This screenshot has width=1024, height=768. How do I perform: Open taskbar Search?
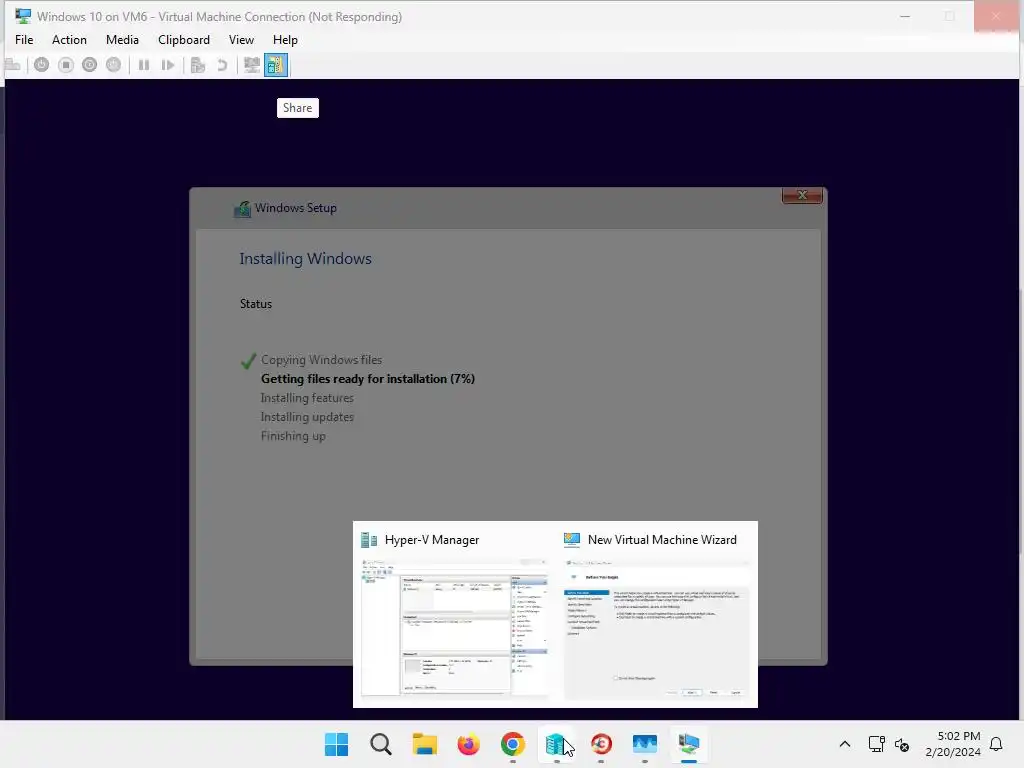(381, 744)
